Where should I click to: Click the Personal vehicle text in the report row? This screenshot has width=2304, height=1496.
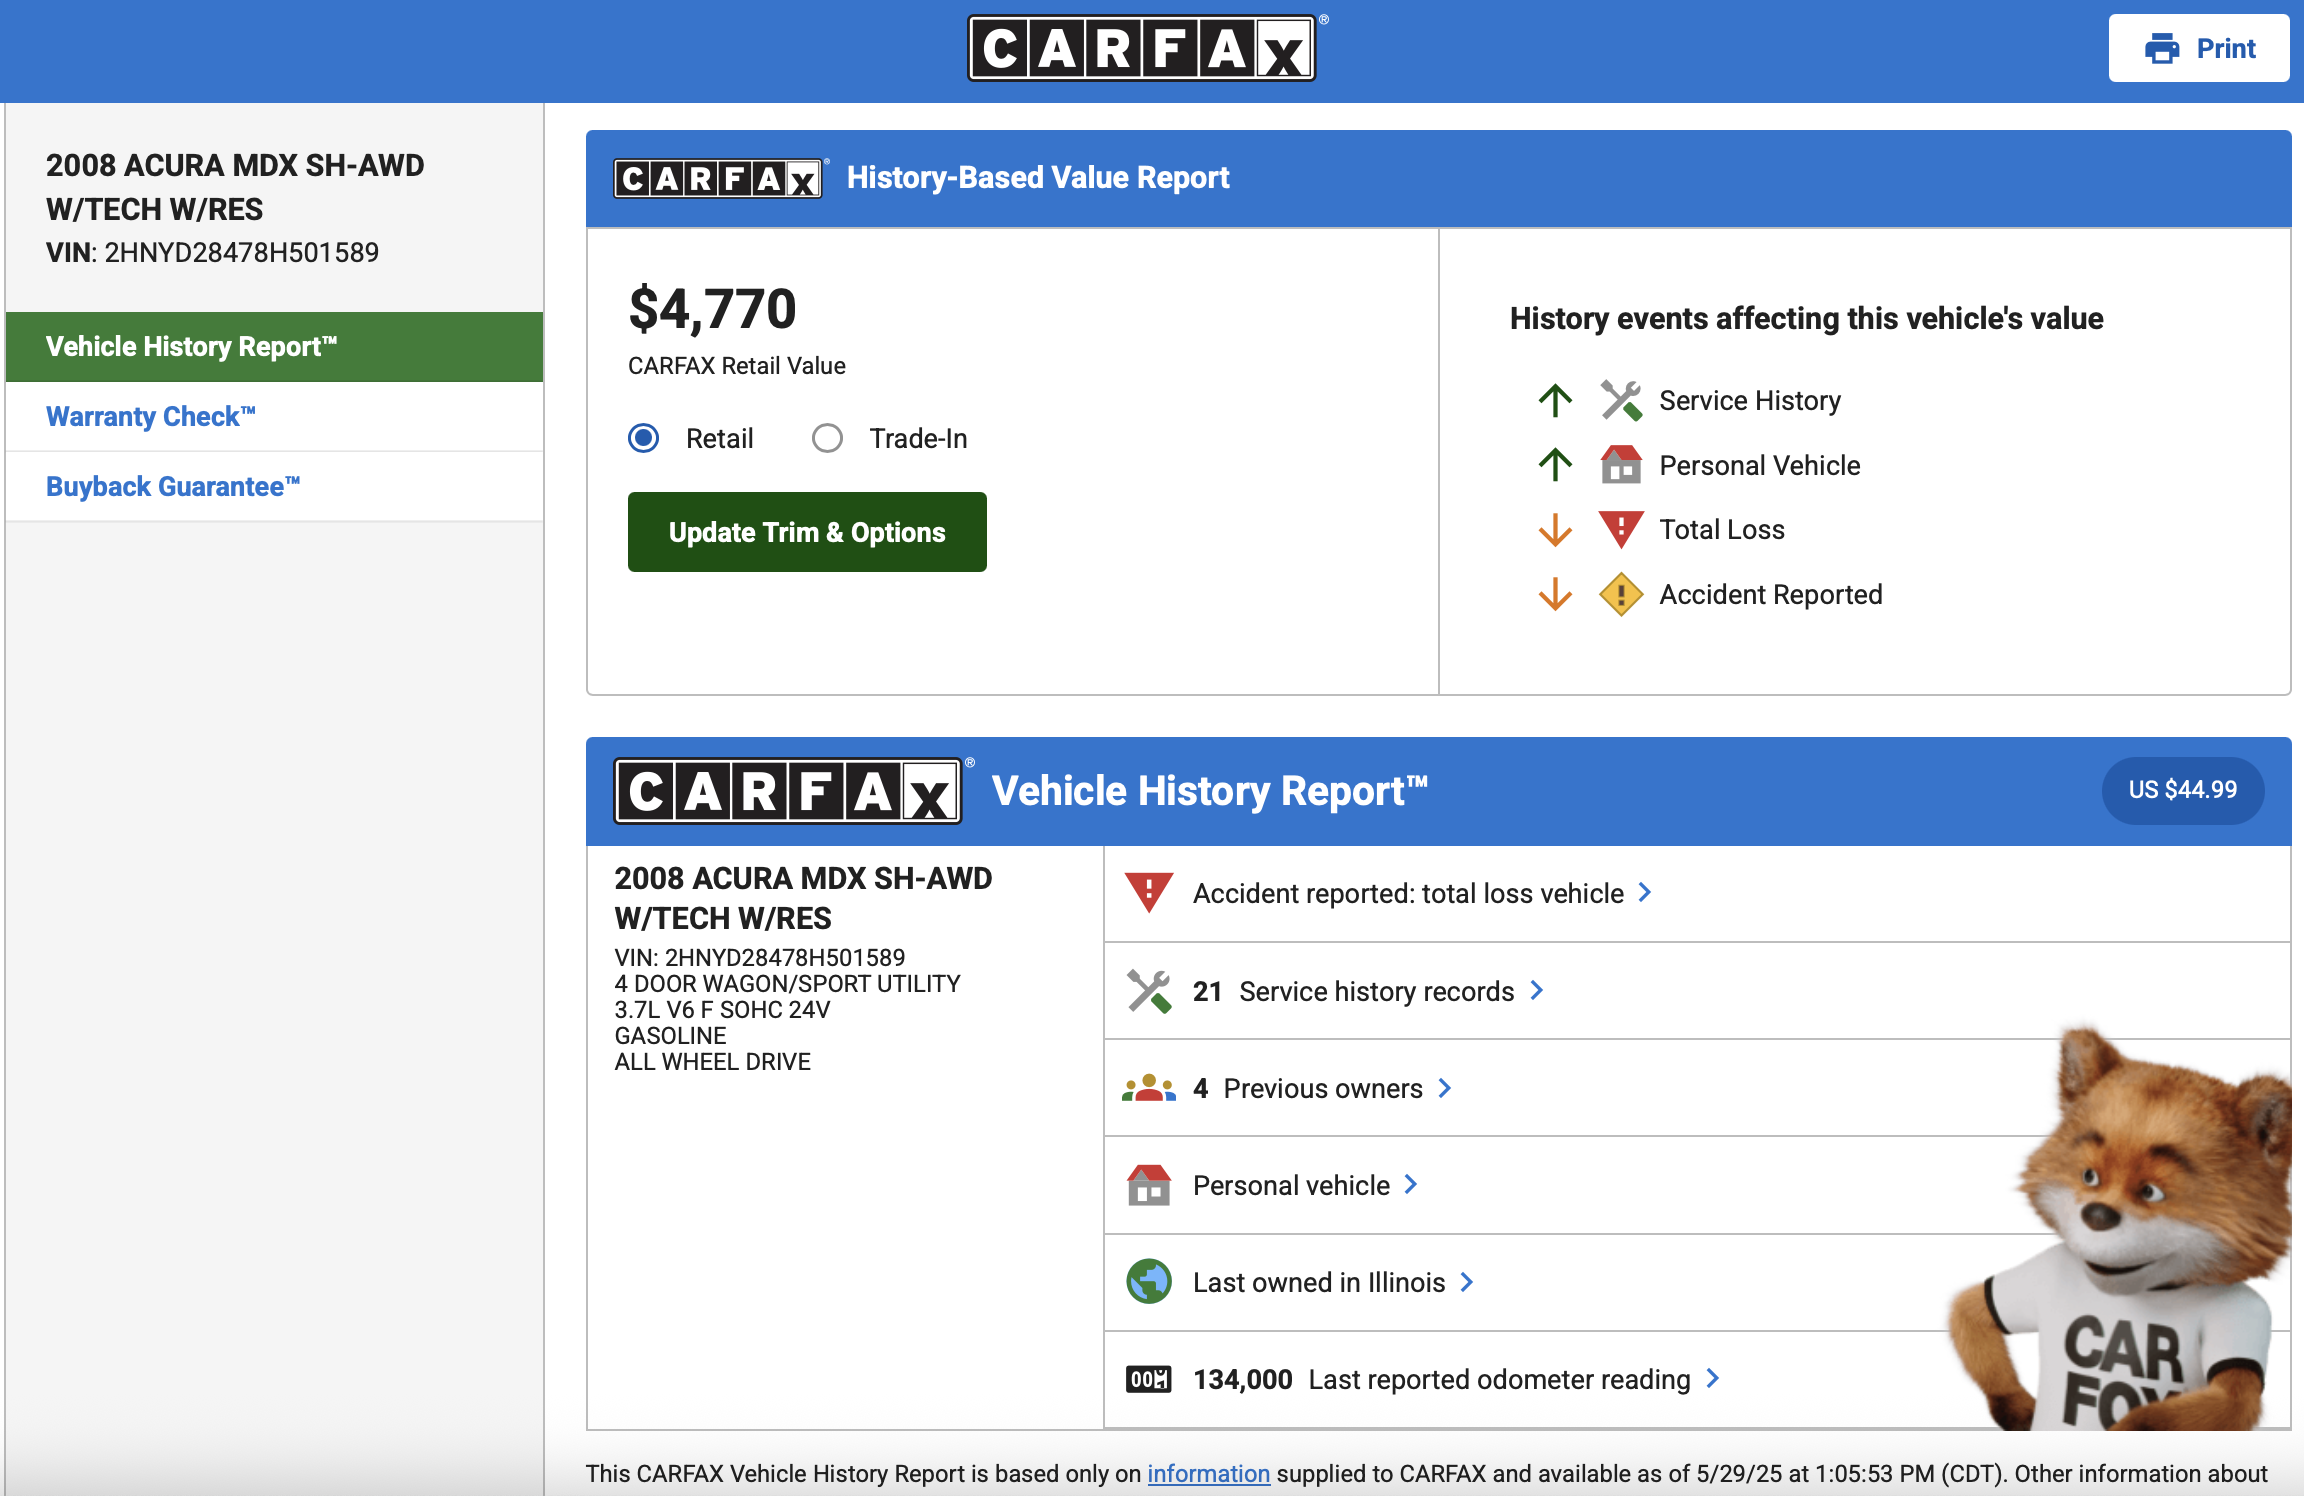[1291, 1185]
